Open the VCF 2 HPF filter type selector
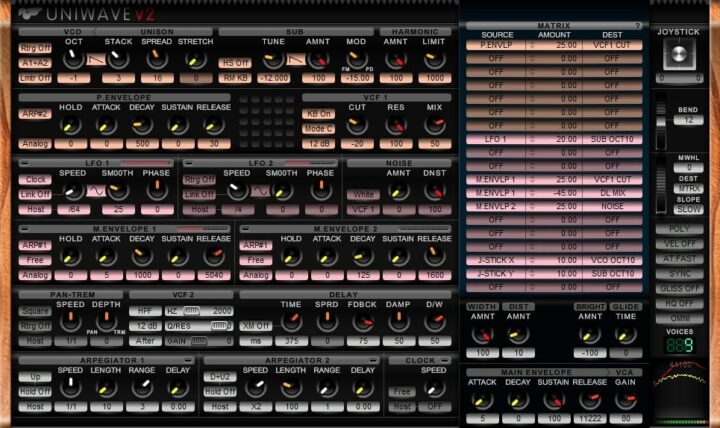Viewport: 720px width, 428px height. 143,312
